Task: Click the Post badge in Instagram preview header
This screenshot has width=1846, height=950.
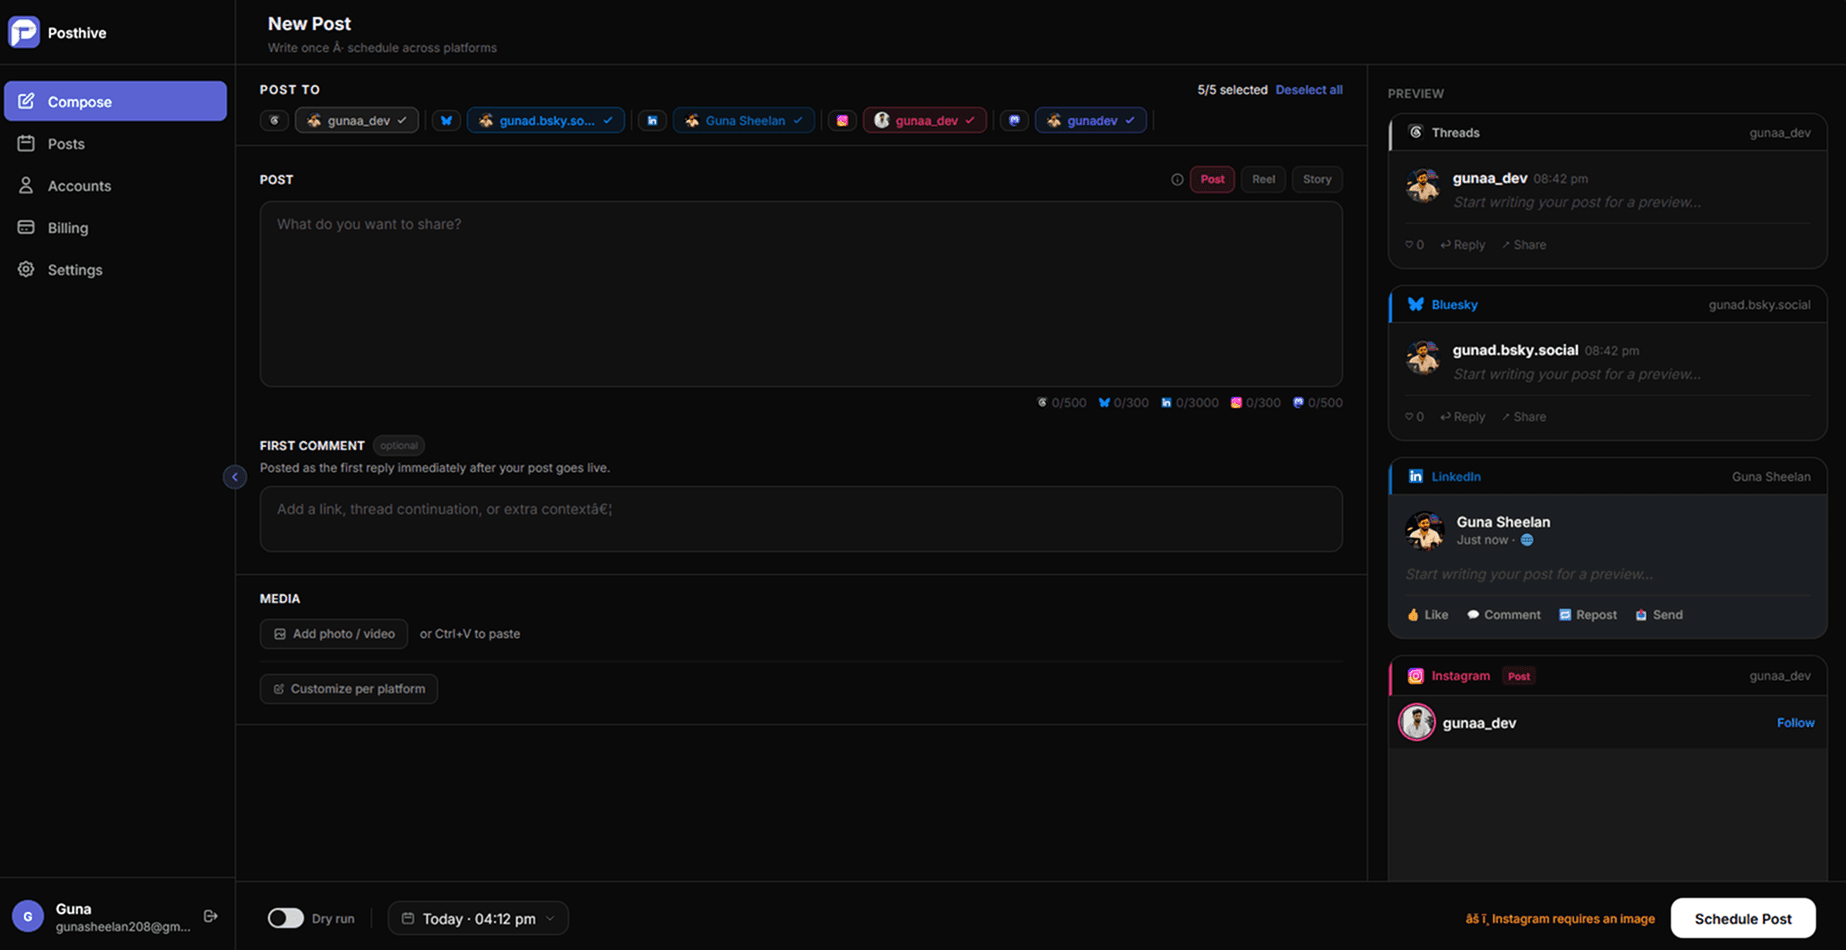Action: pyautogui.click(x=1519, y=676)
